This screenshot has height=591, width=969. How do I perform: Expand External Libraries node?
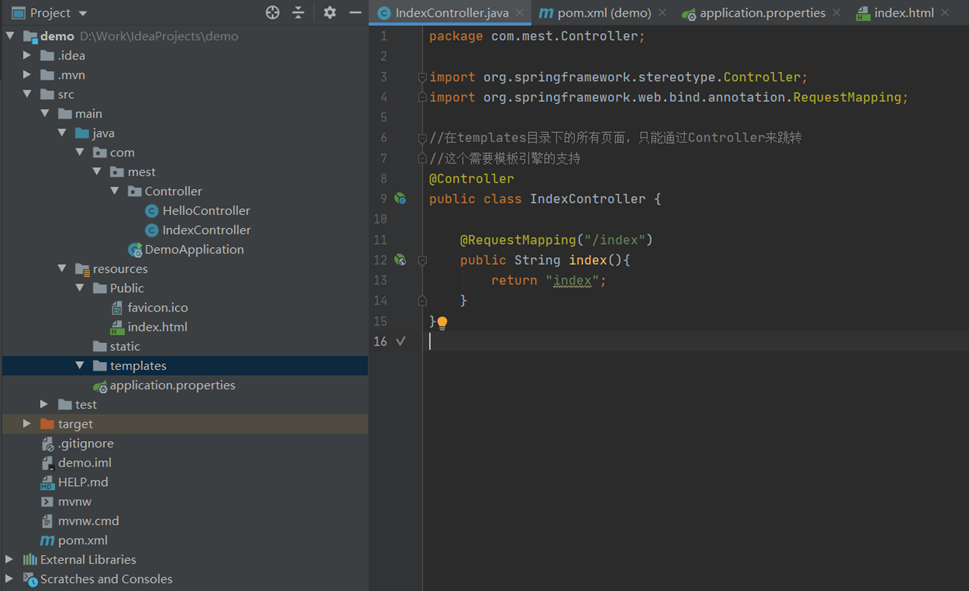point(9,559)
